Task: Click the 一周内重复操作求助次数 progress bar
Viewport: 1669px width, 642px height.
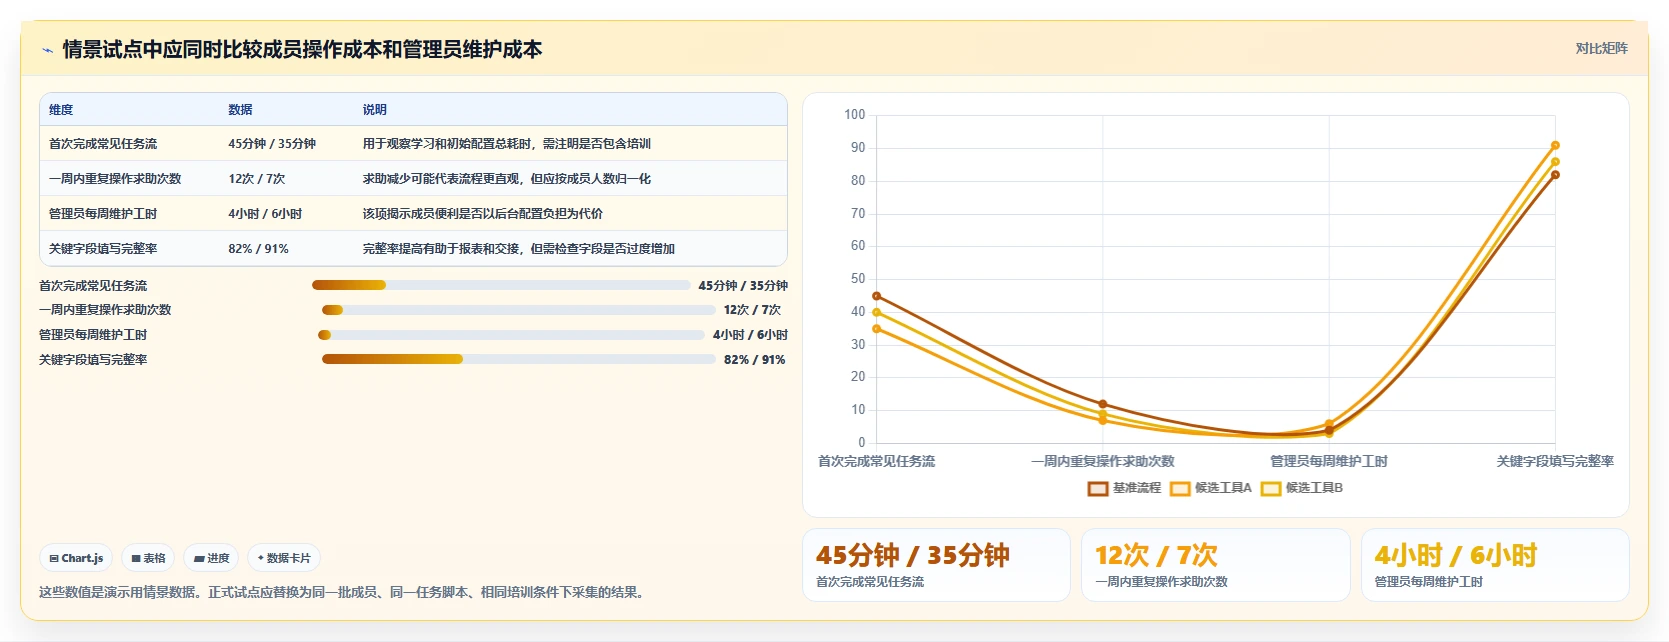Action: tap(518, 310)
